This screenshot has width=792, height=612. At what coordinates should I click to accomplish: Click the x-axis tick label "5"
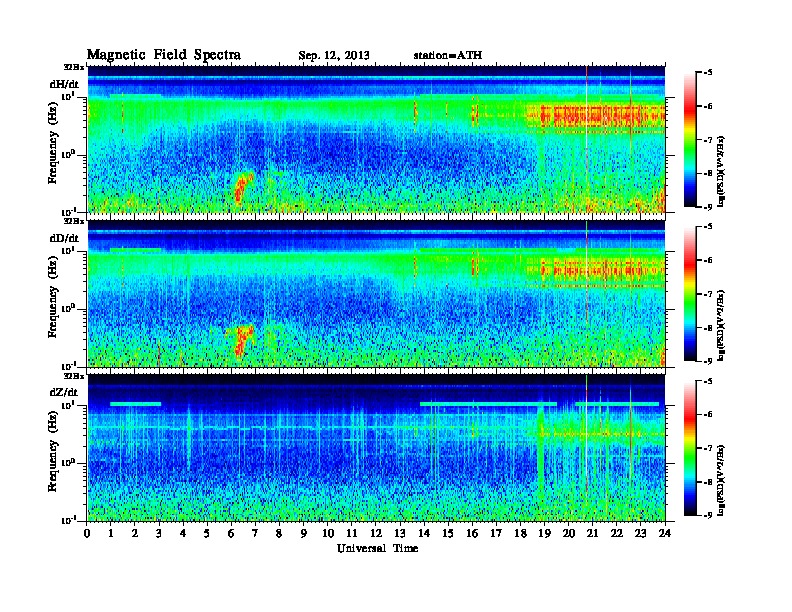[x=207, y=534]
